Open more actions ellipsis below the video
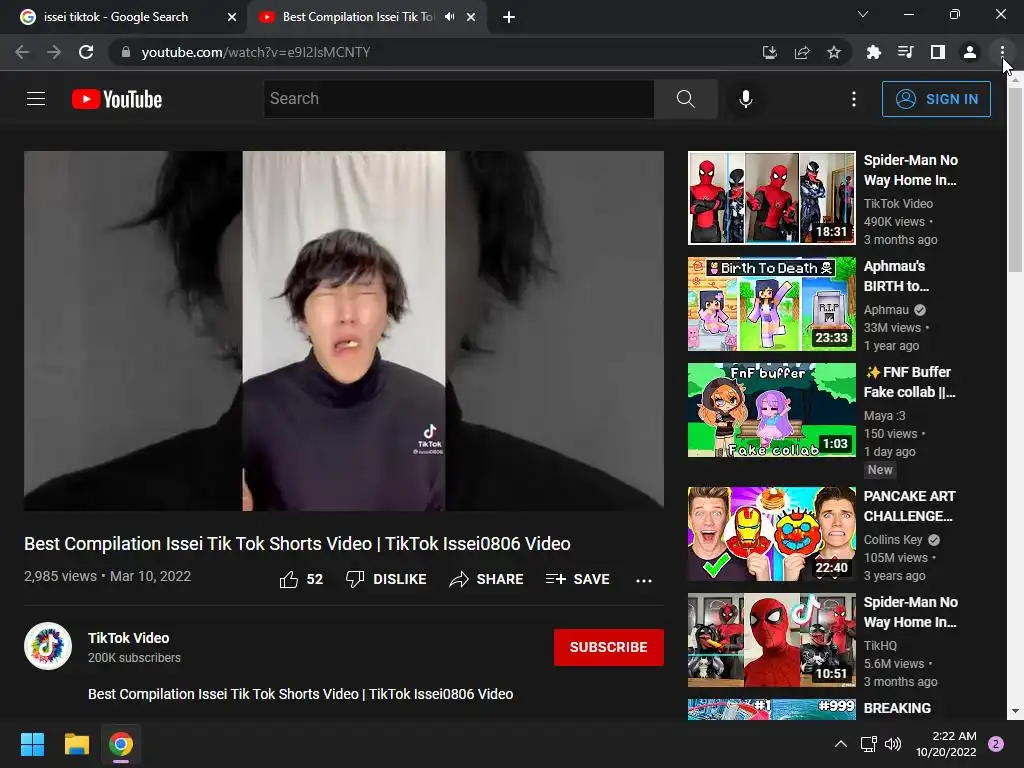This screenshot has width=1024, height=768. [x=644, y=580]
